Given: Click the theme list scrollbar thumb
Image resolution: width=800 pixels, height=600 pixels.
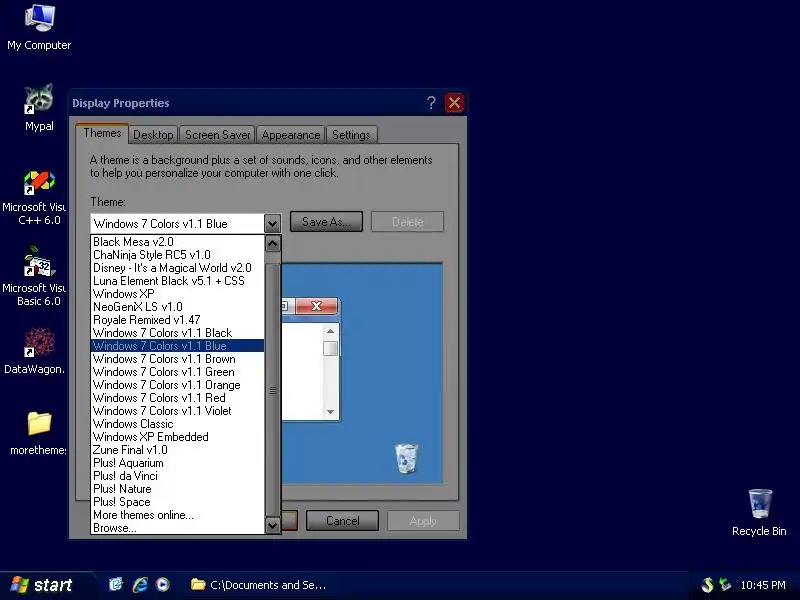Looking at the screenshot, I should click(272, 390).
